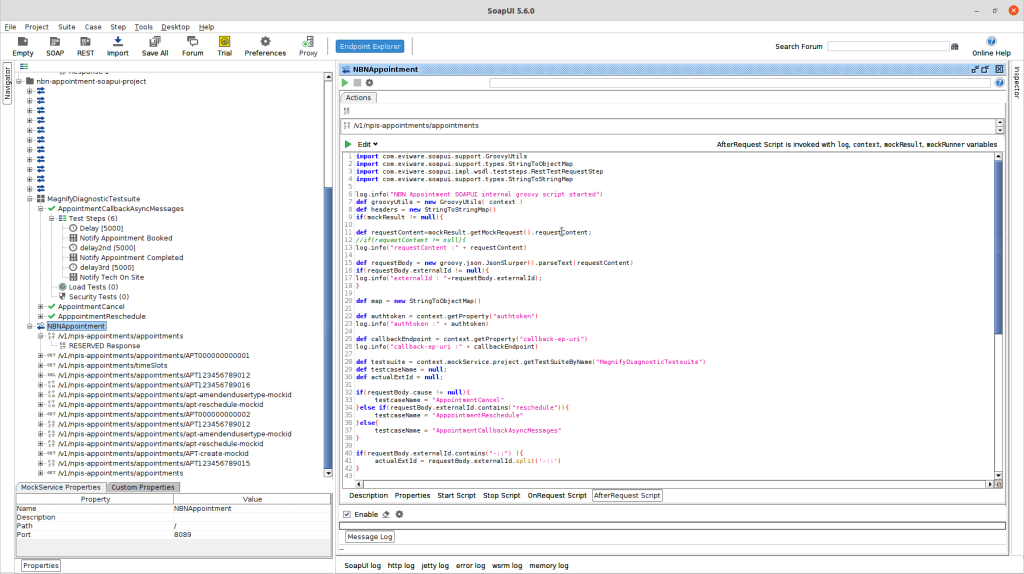The image size is (1024, 574).
Task: Open mock service options gear icon
Action: point(369,83)
